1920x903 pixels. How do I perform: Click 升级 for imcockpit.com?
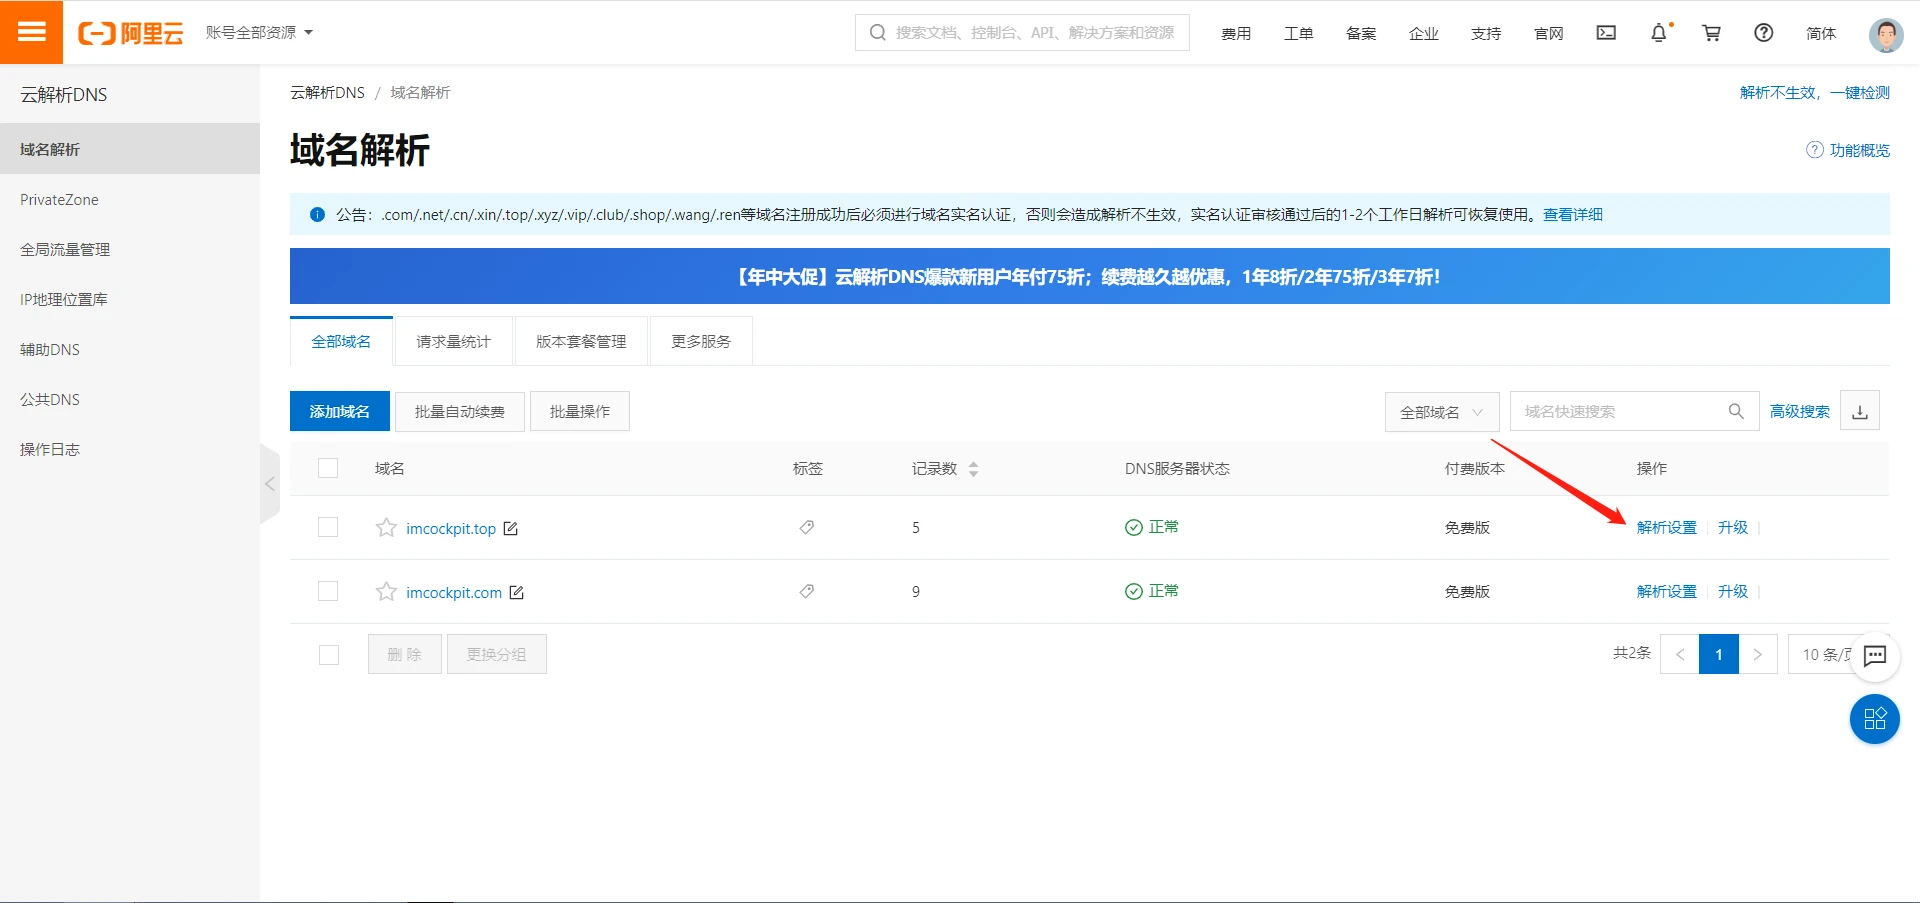click(1733, 591)
